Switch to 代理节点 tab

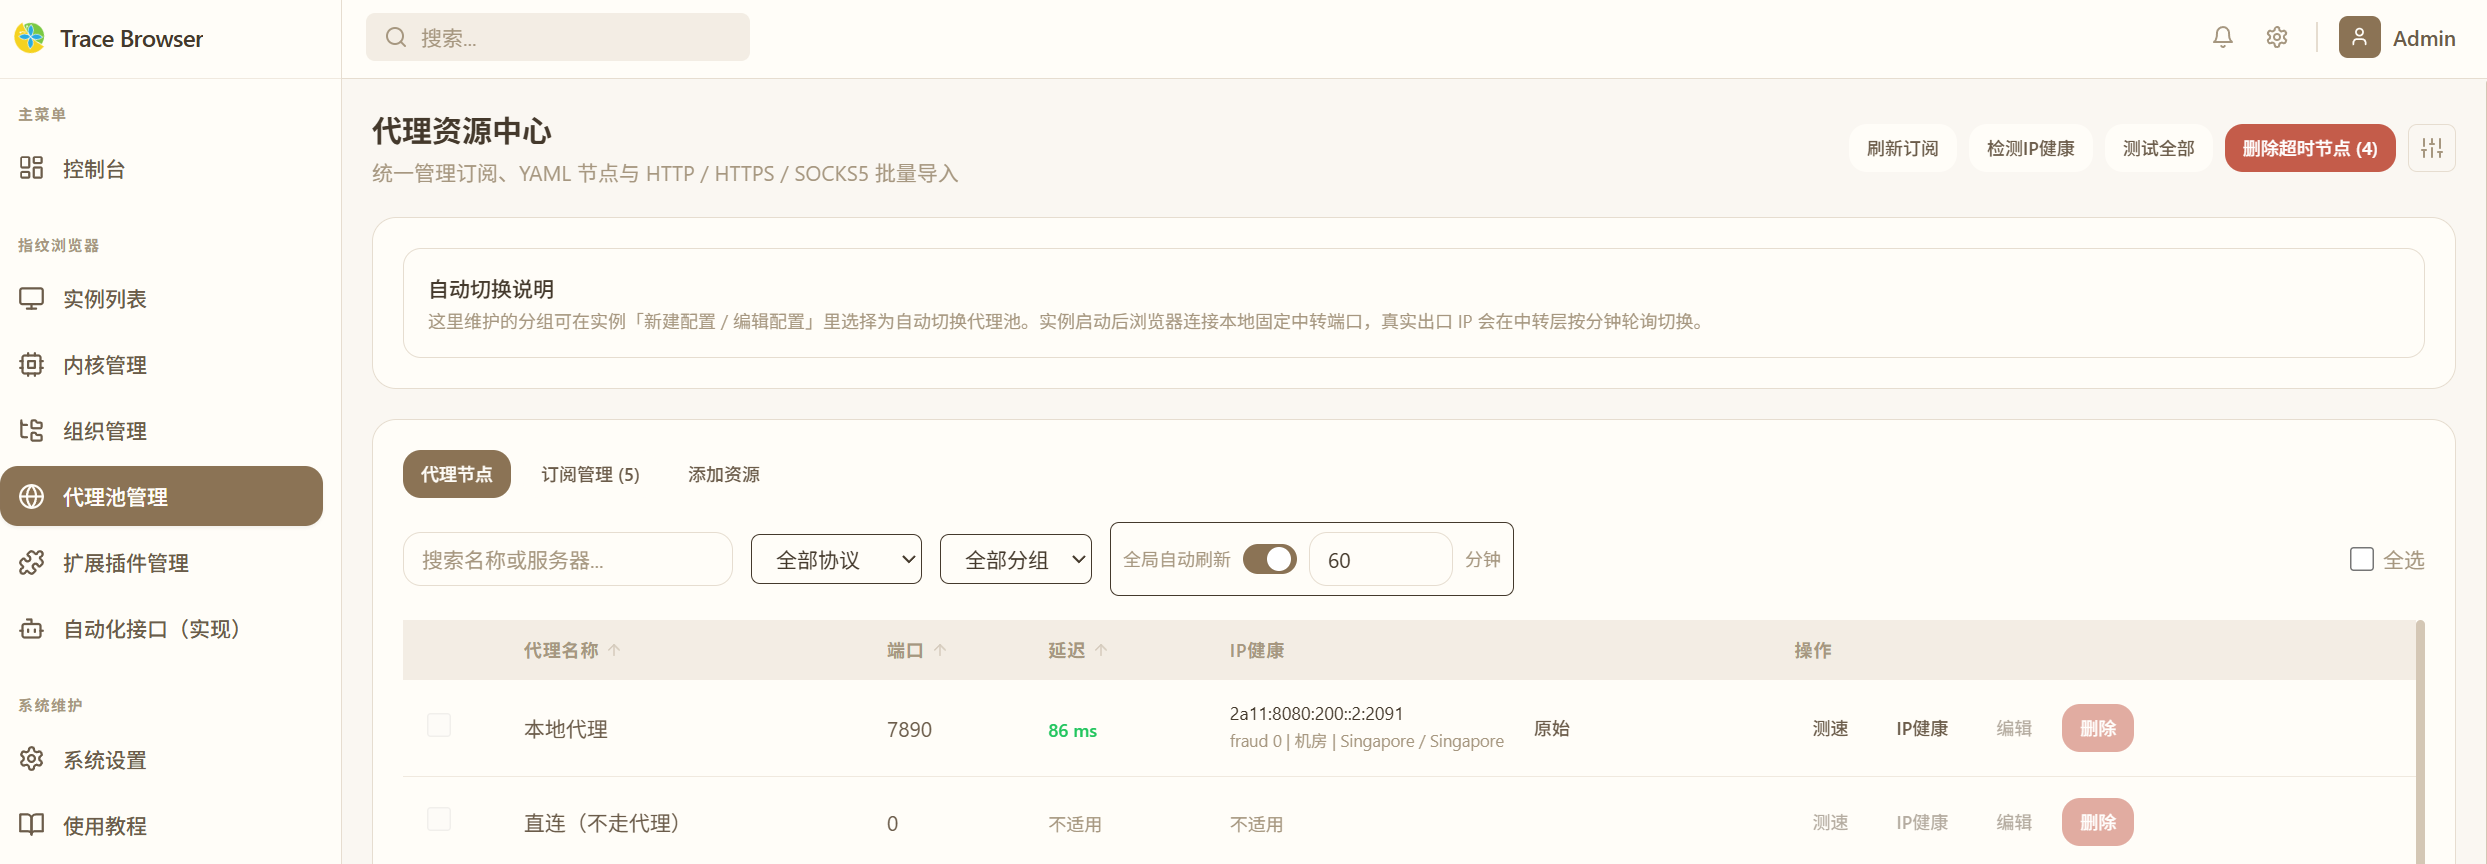click(456, 474)
